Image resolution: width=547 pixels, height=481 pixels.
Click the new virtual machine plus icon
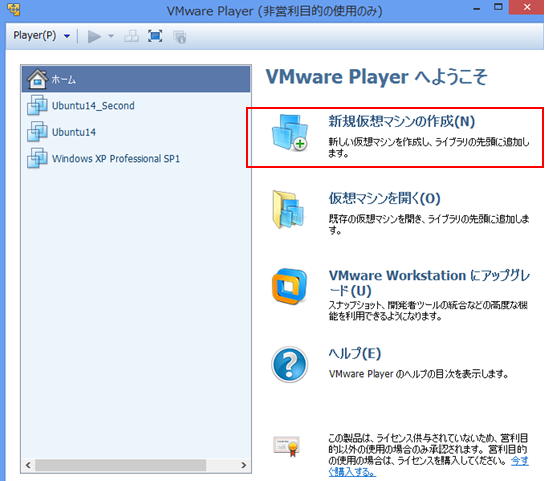coord(290,133)
